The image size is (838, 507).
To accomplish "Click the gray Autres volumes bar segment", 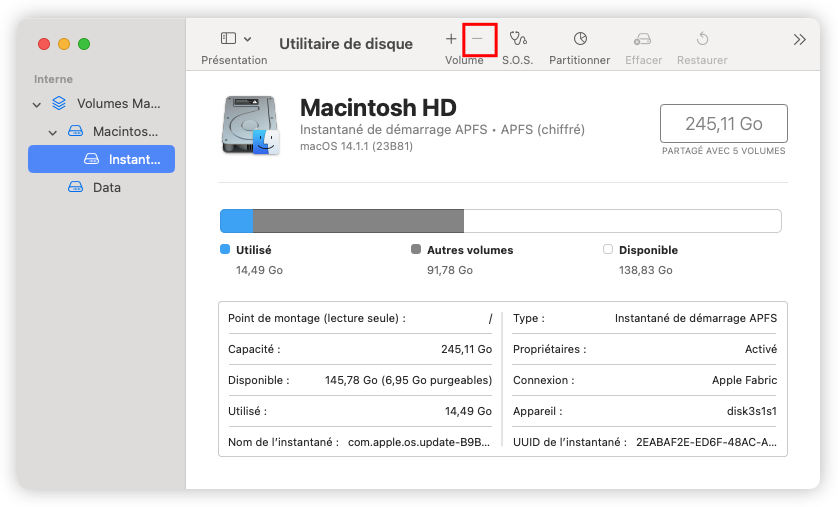I will click(358, 221).
